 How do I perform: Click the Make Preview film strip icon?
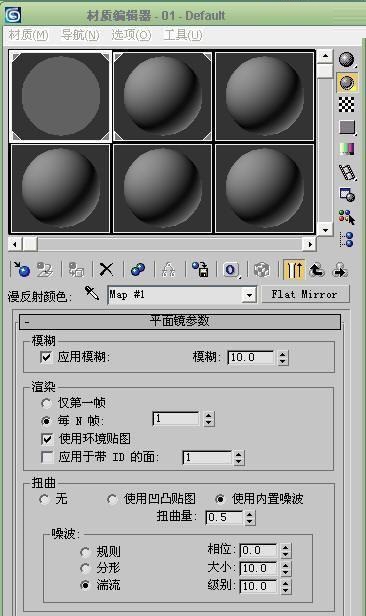tap(347, 172)
